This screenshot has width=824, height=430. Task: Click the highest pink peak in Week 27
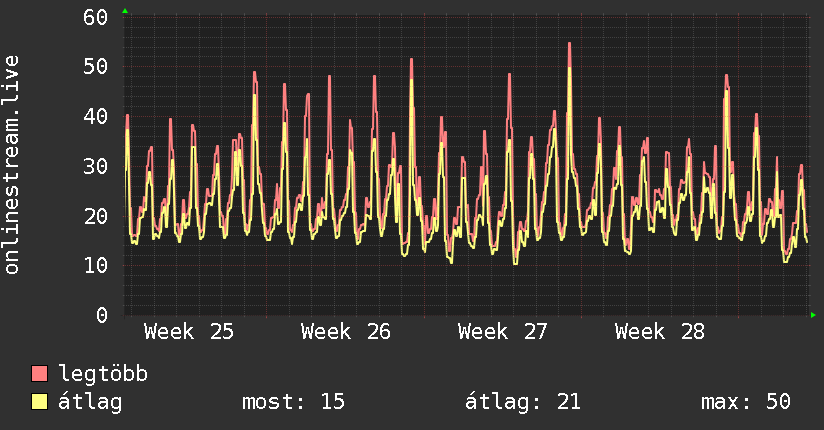(569, 44)
